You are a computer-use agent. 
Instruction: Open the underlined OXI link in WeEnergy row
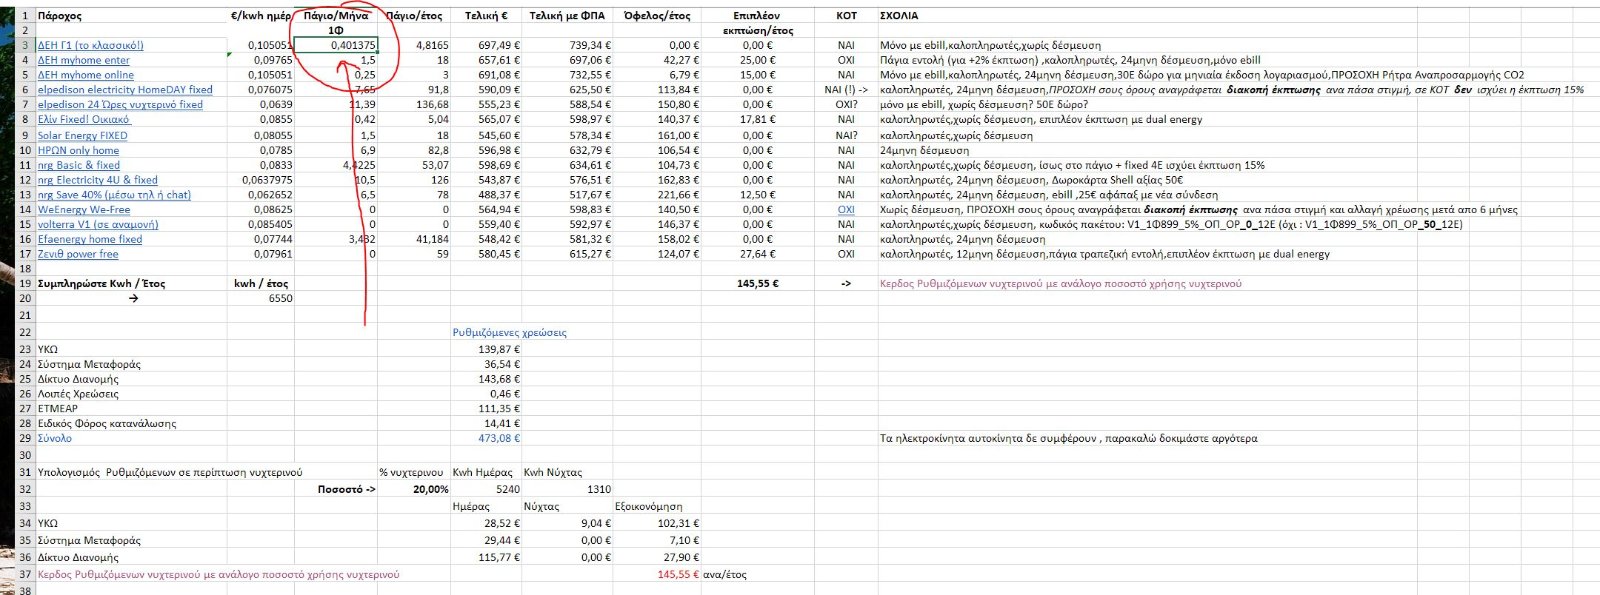coord(846,210)
